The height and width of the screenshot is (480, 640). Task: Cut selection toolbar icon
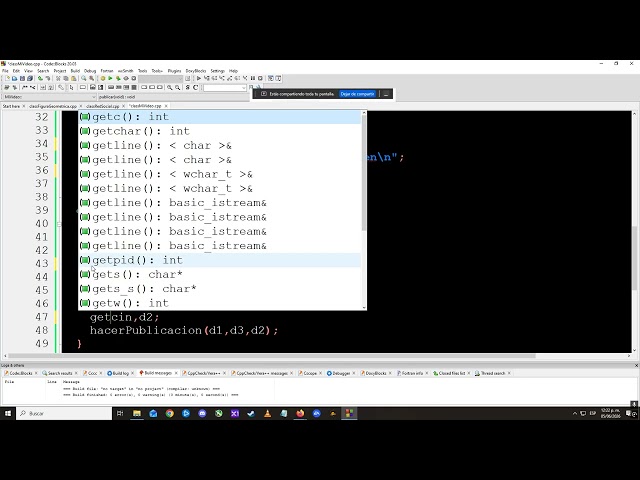(x=58, y=78)
